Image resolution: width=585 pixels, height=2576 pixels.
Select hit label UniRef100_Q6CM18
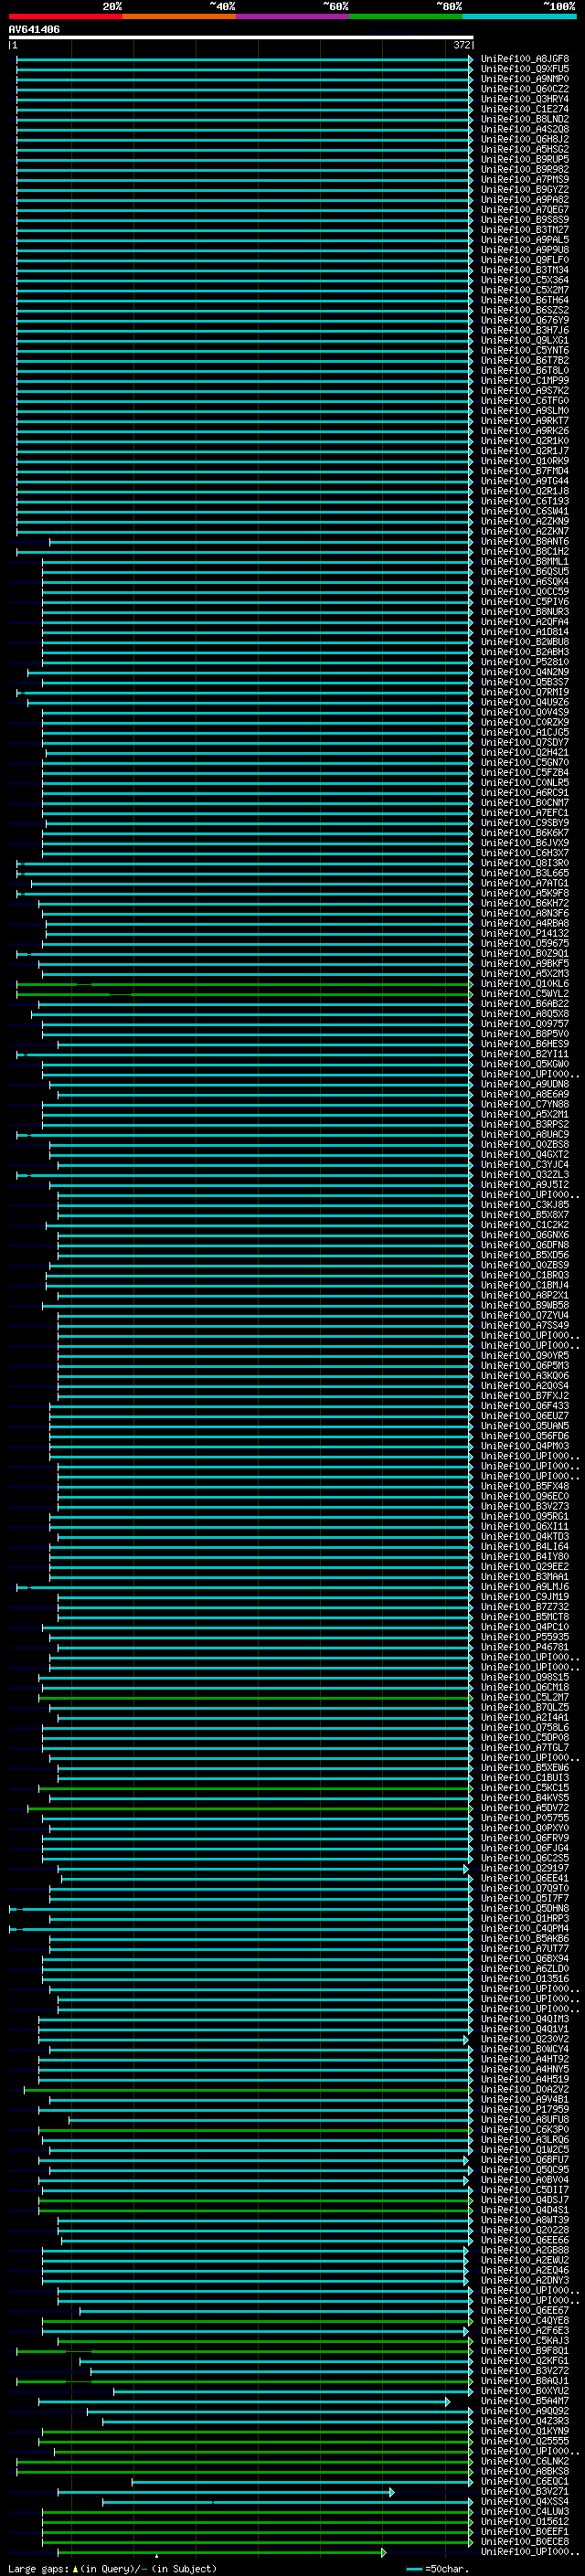pyautogui.click(x=525, y=1688)
